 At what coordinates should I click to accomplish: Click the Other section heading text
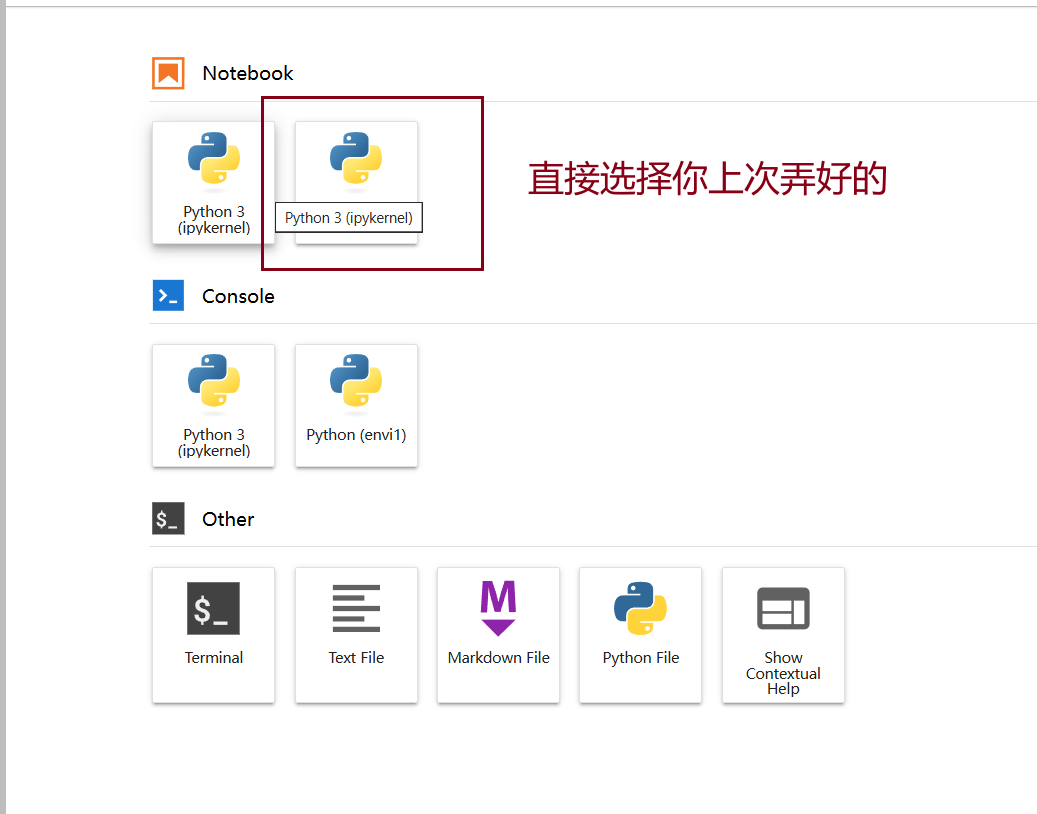point(228,519)
